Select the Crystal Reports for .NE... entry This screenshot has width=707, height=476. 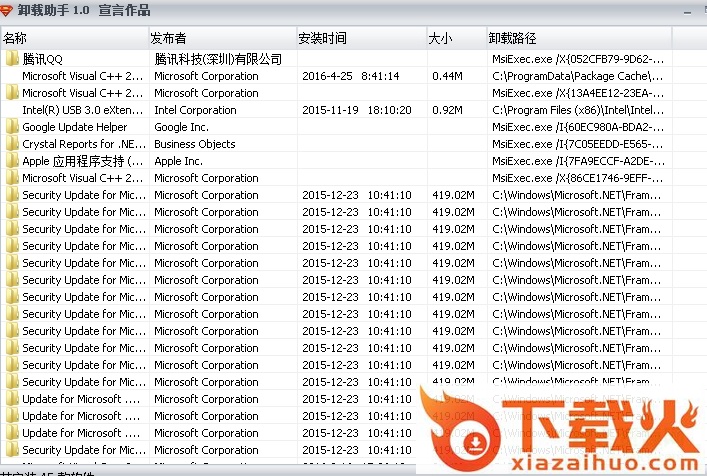click(x=84, y=144)
